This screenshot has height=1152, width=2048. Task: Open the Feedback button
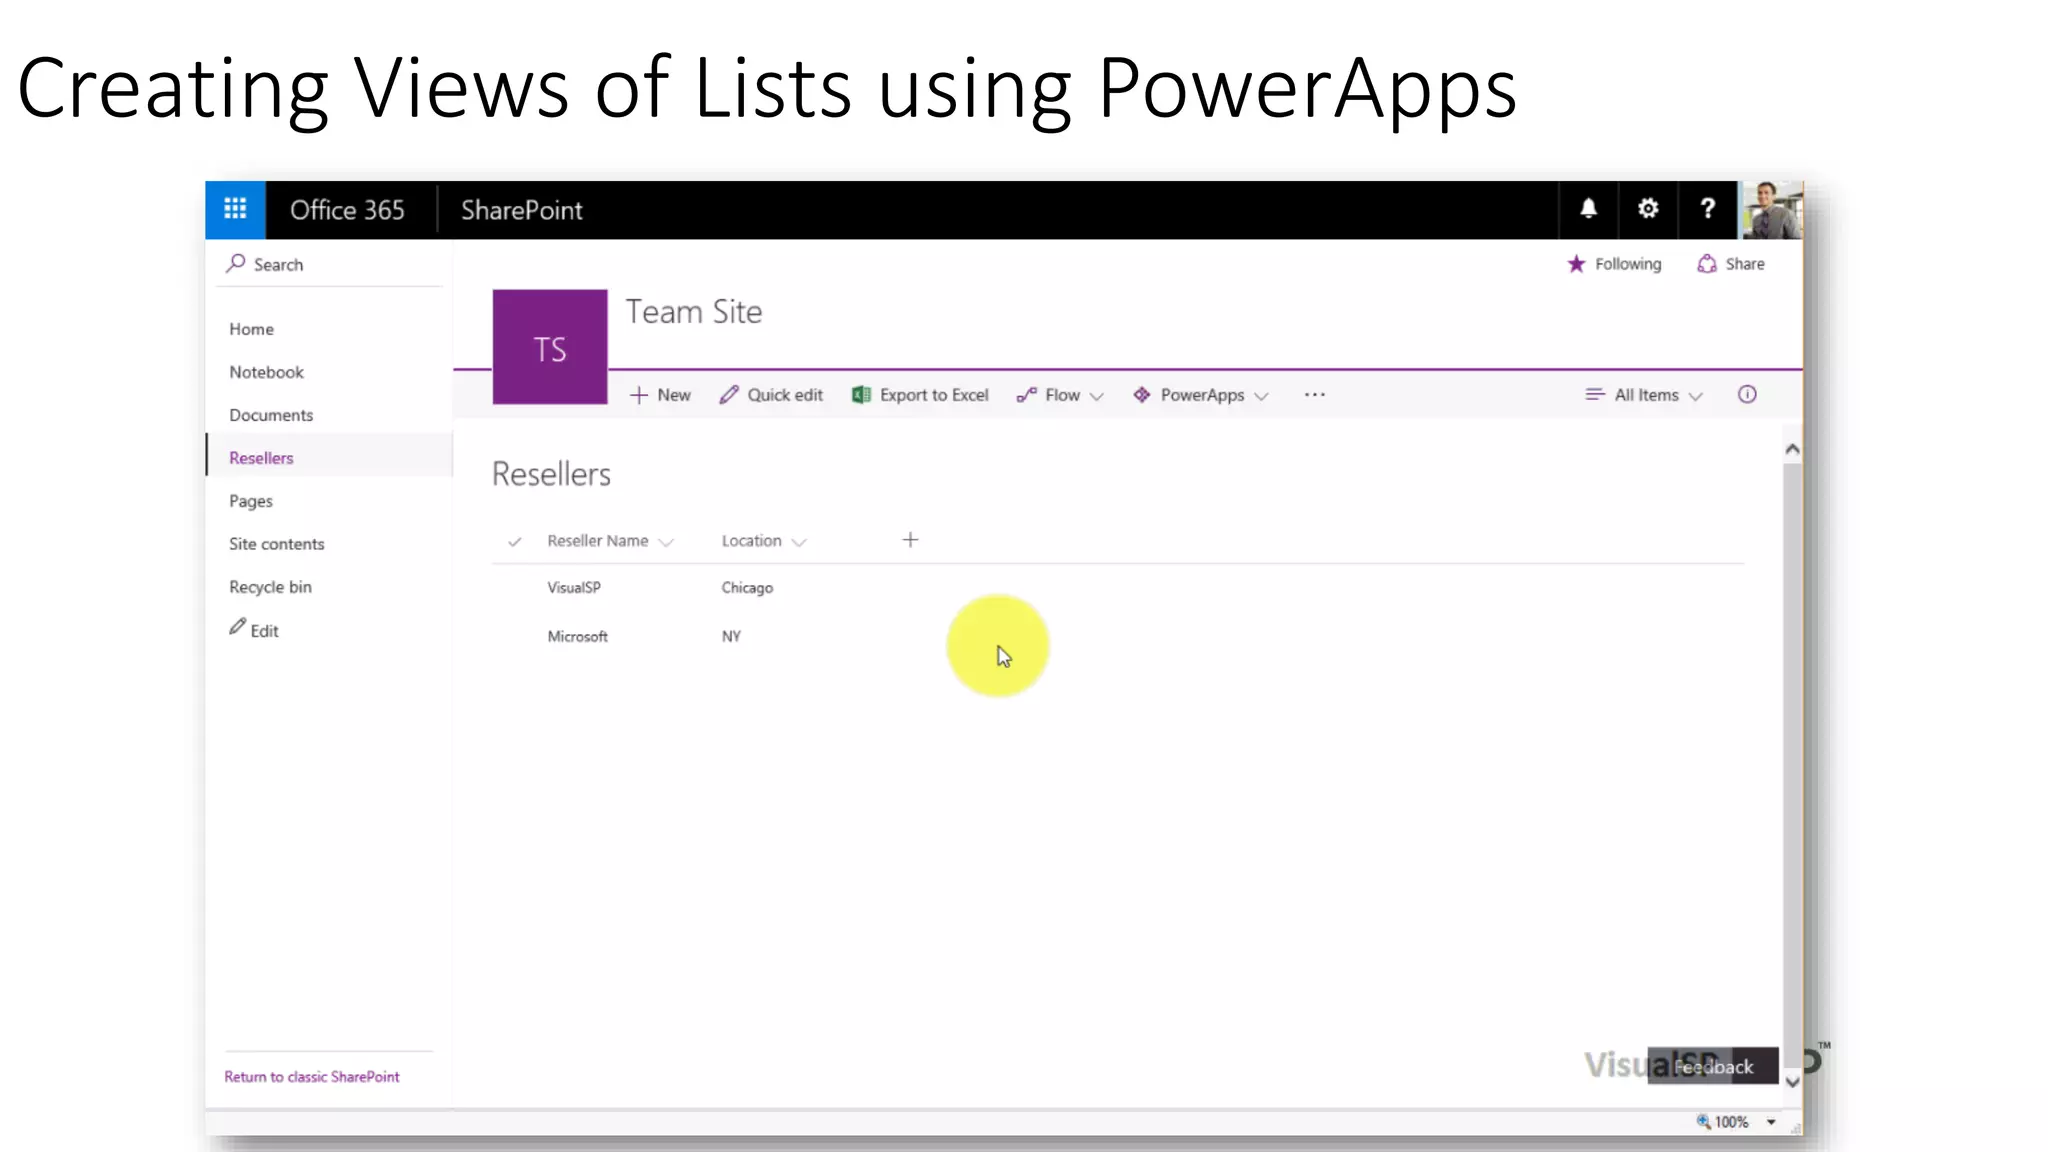point(1713,1066)
